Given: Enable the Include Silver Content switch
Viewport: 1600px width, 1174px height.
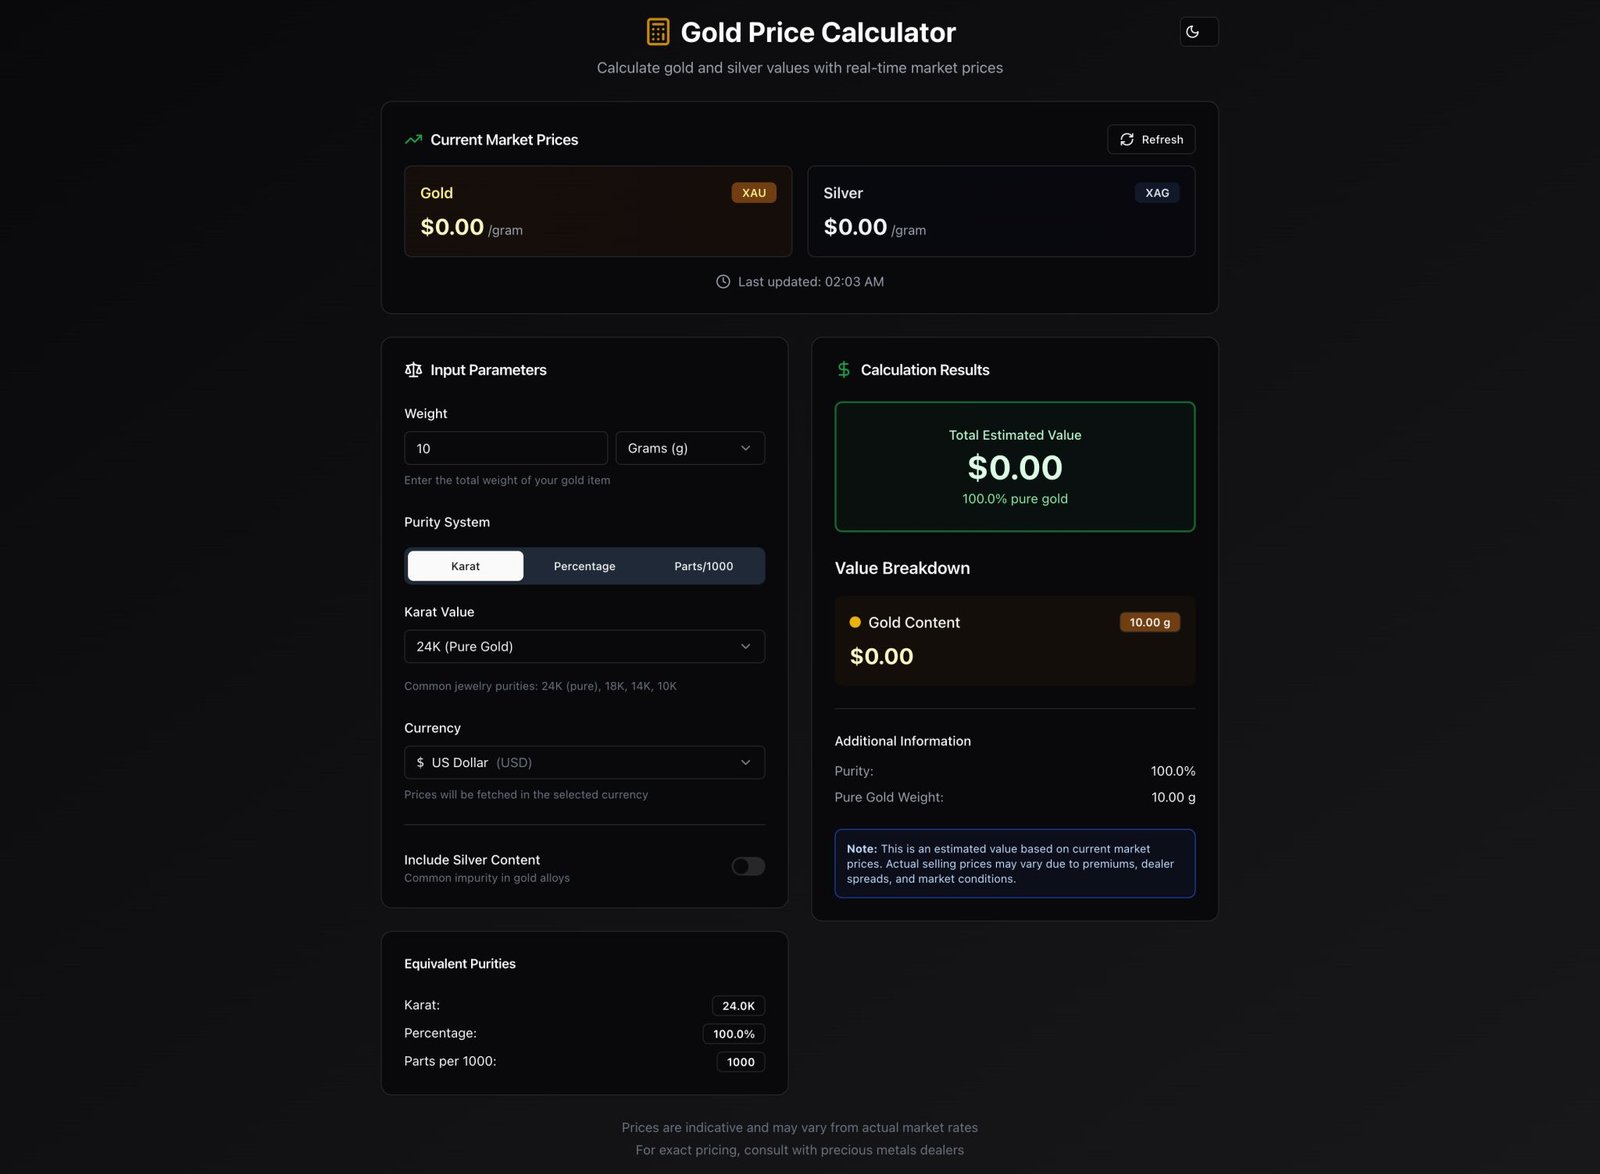Looking at the screenshot, I should point(748,866).
